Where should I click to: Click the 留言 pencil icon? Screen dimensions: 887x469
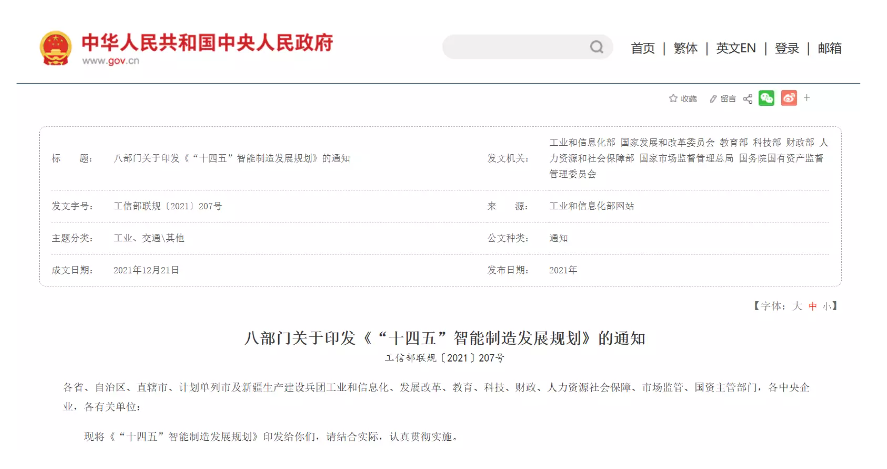713,98
